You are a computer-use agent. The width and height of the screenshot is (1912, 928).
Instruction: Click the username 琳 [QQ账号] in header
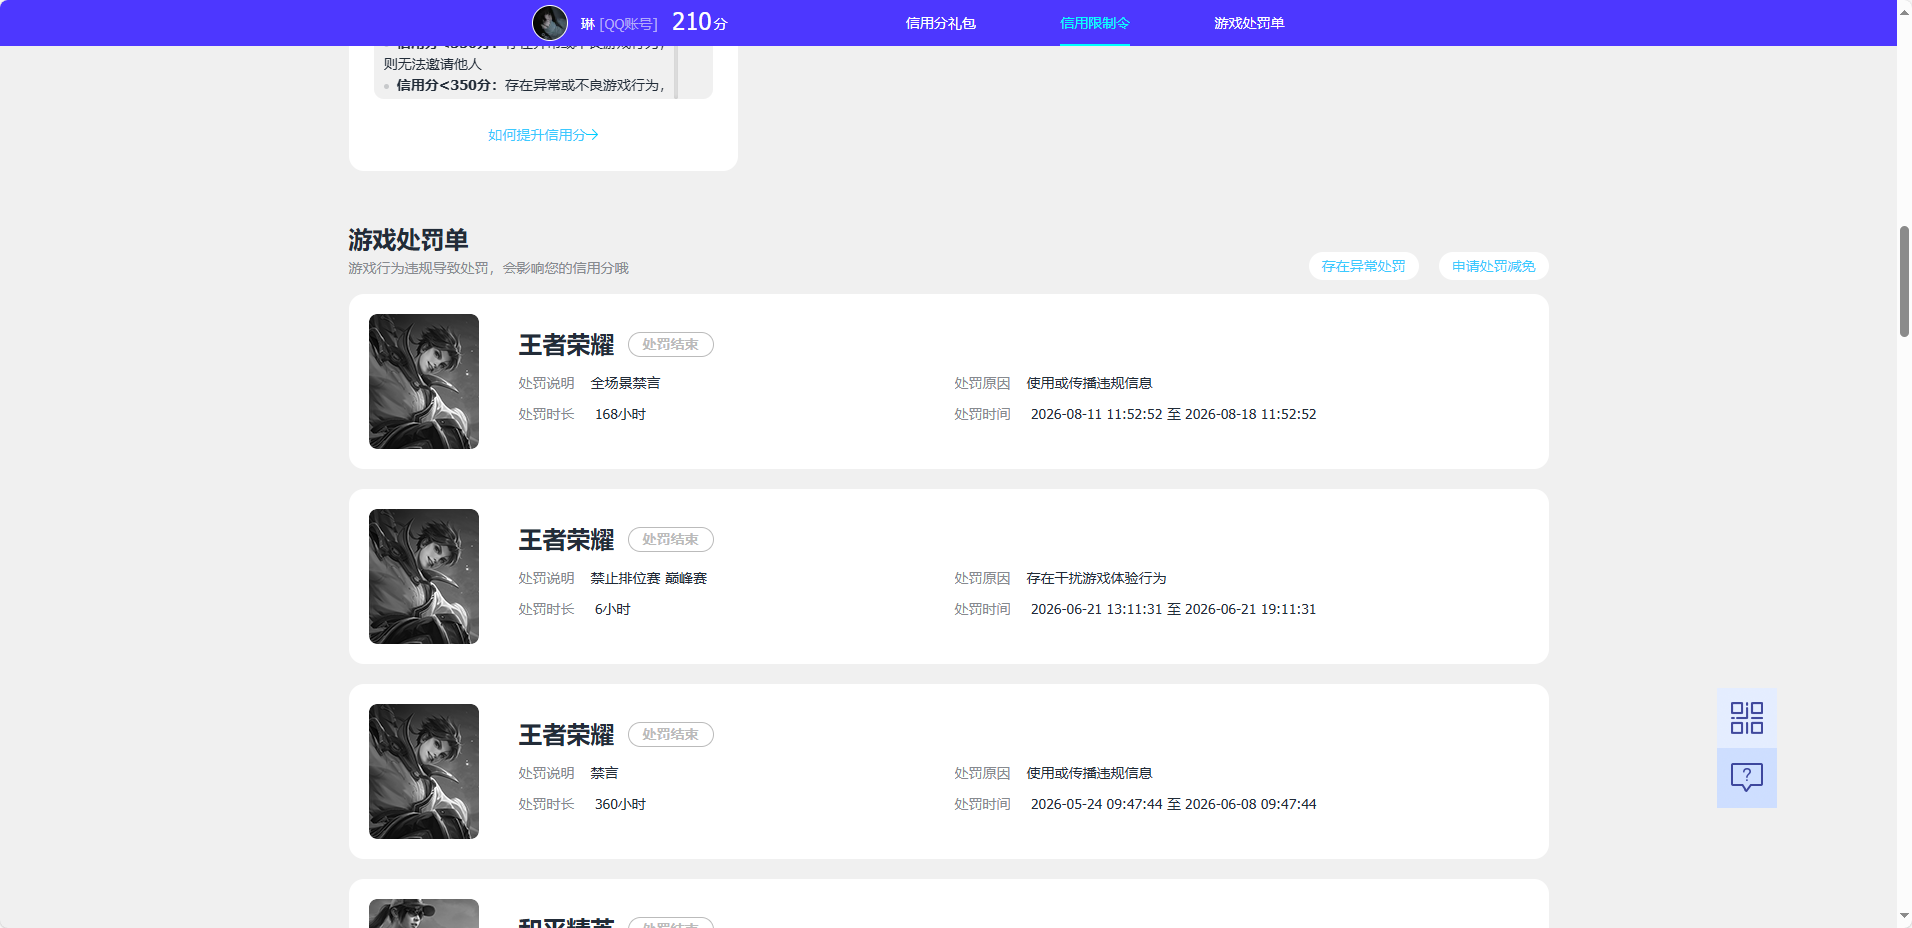click(x=619, y=24)
